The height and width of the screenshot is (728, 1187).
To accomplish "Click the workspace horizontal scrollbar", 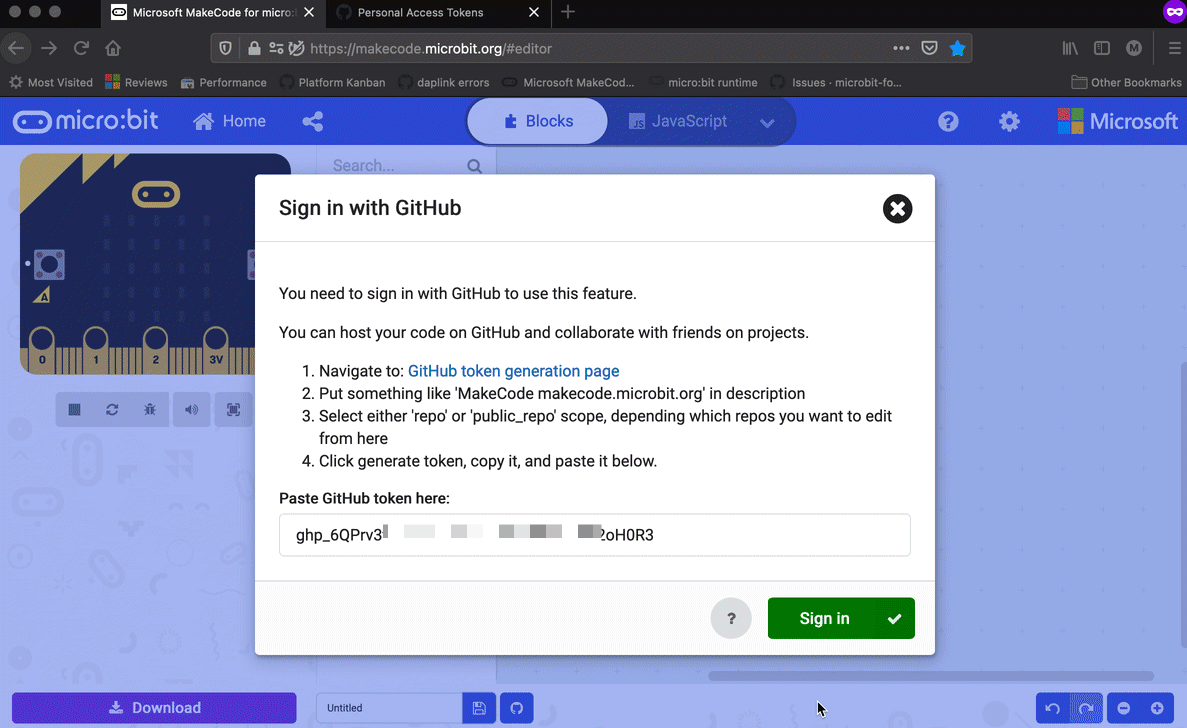I will 931,676.
